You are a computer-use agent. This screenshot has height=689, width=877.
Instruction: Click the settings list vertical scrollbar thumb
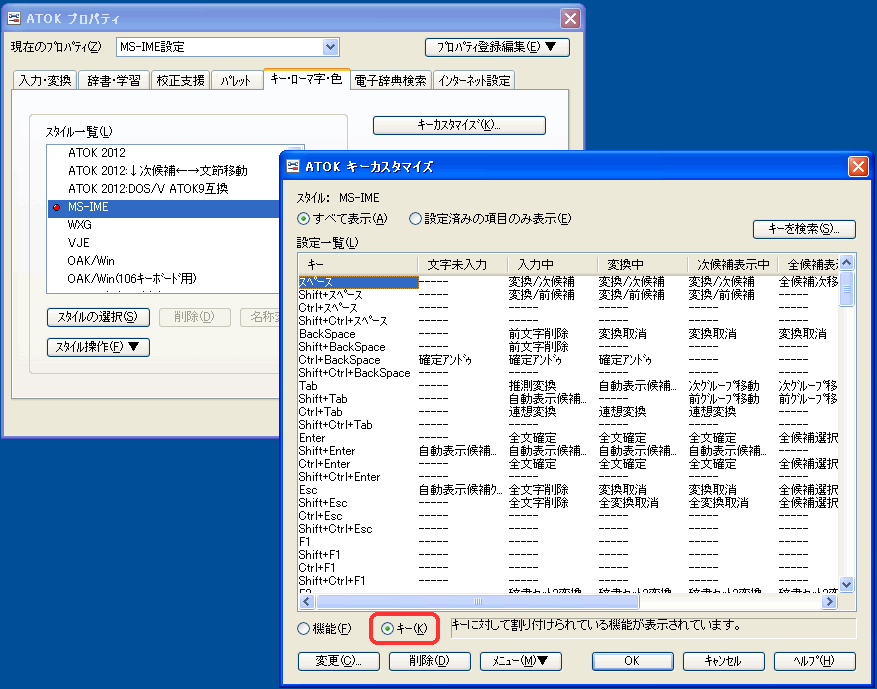pos(847,289)
